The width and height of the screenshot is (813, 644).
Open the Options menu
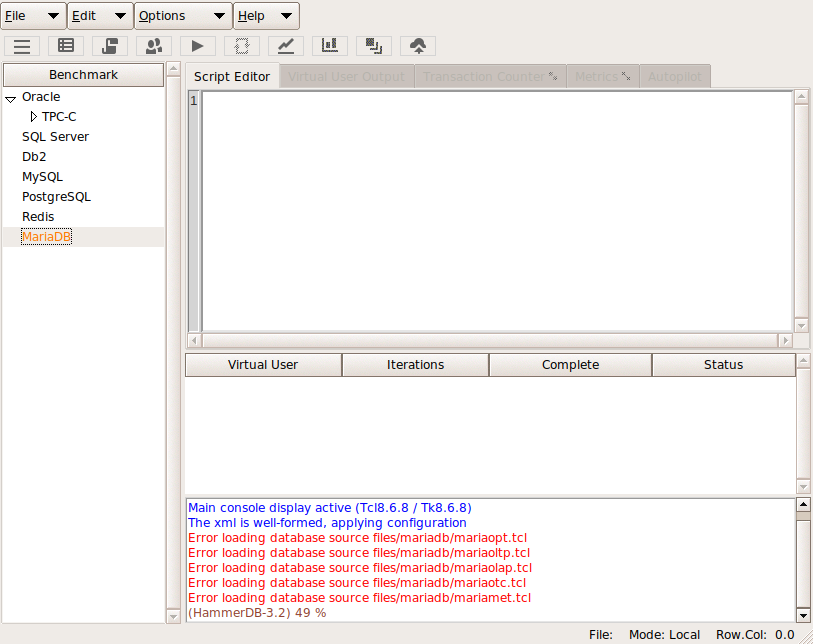click(x=184, y=16)
